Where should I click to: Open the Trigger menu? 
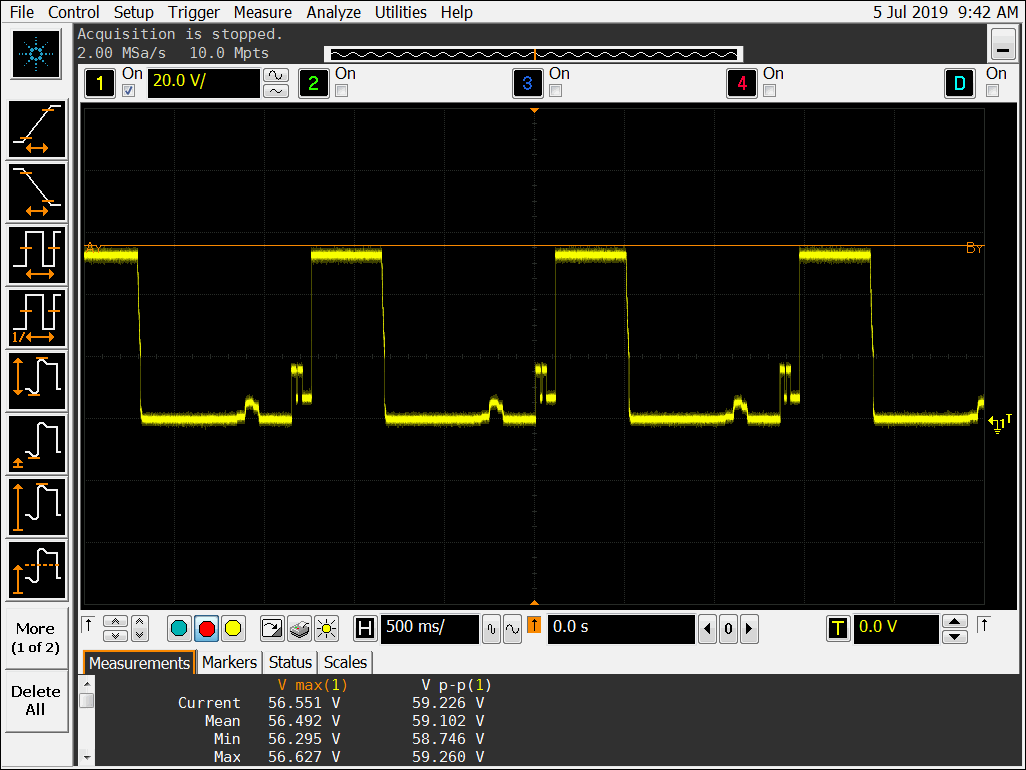tap(194, 12)
